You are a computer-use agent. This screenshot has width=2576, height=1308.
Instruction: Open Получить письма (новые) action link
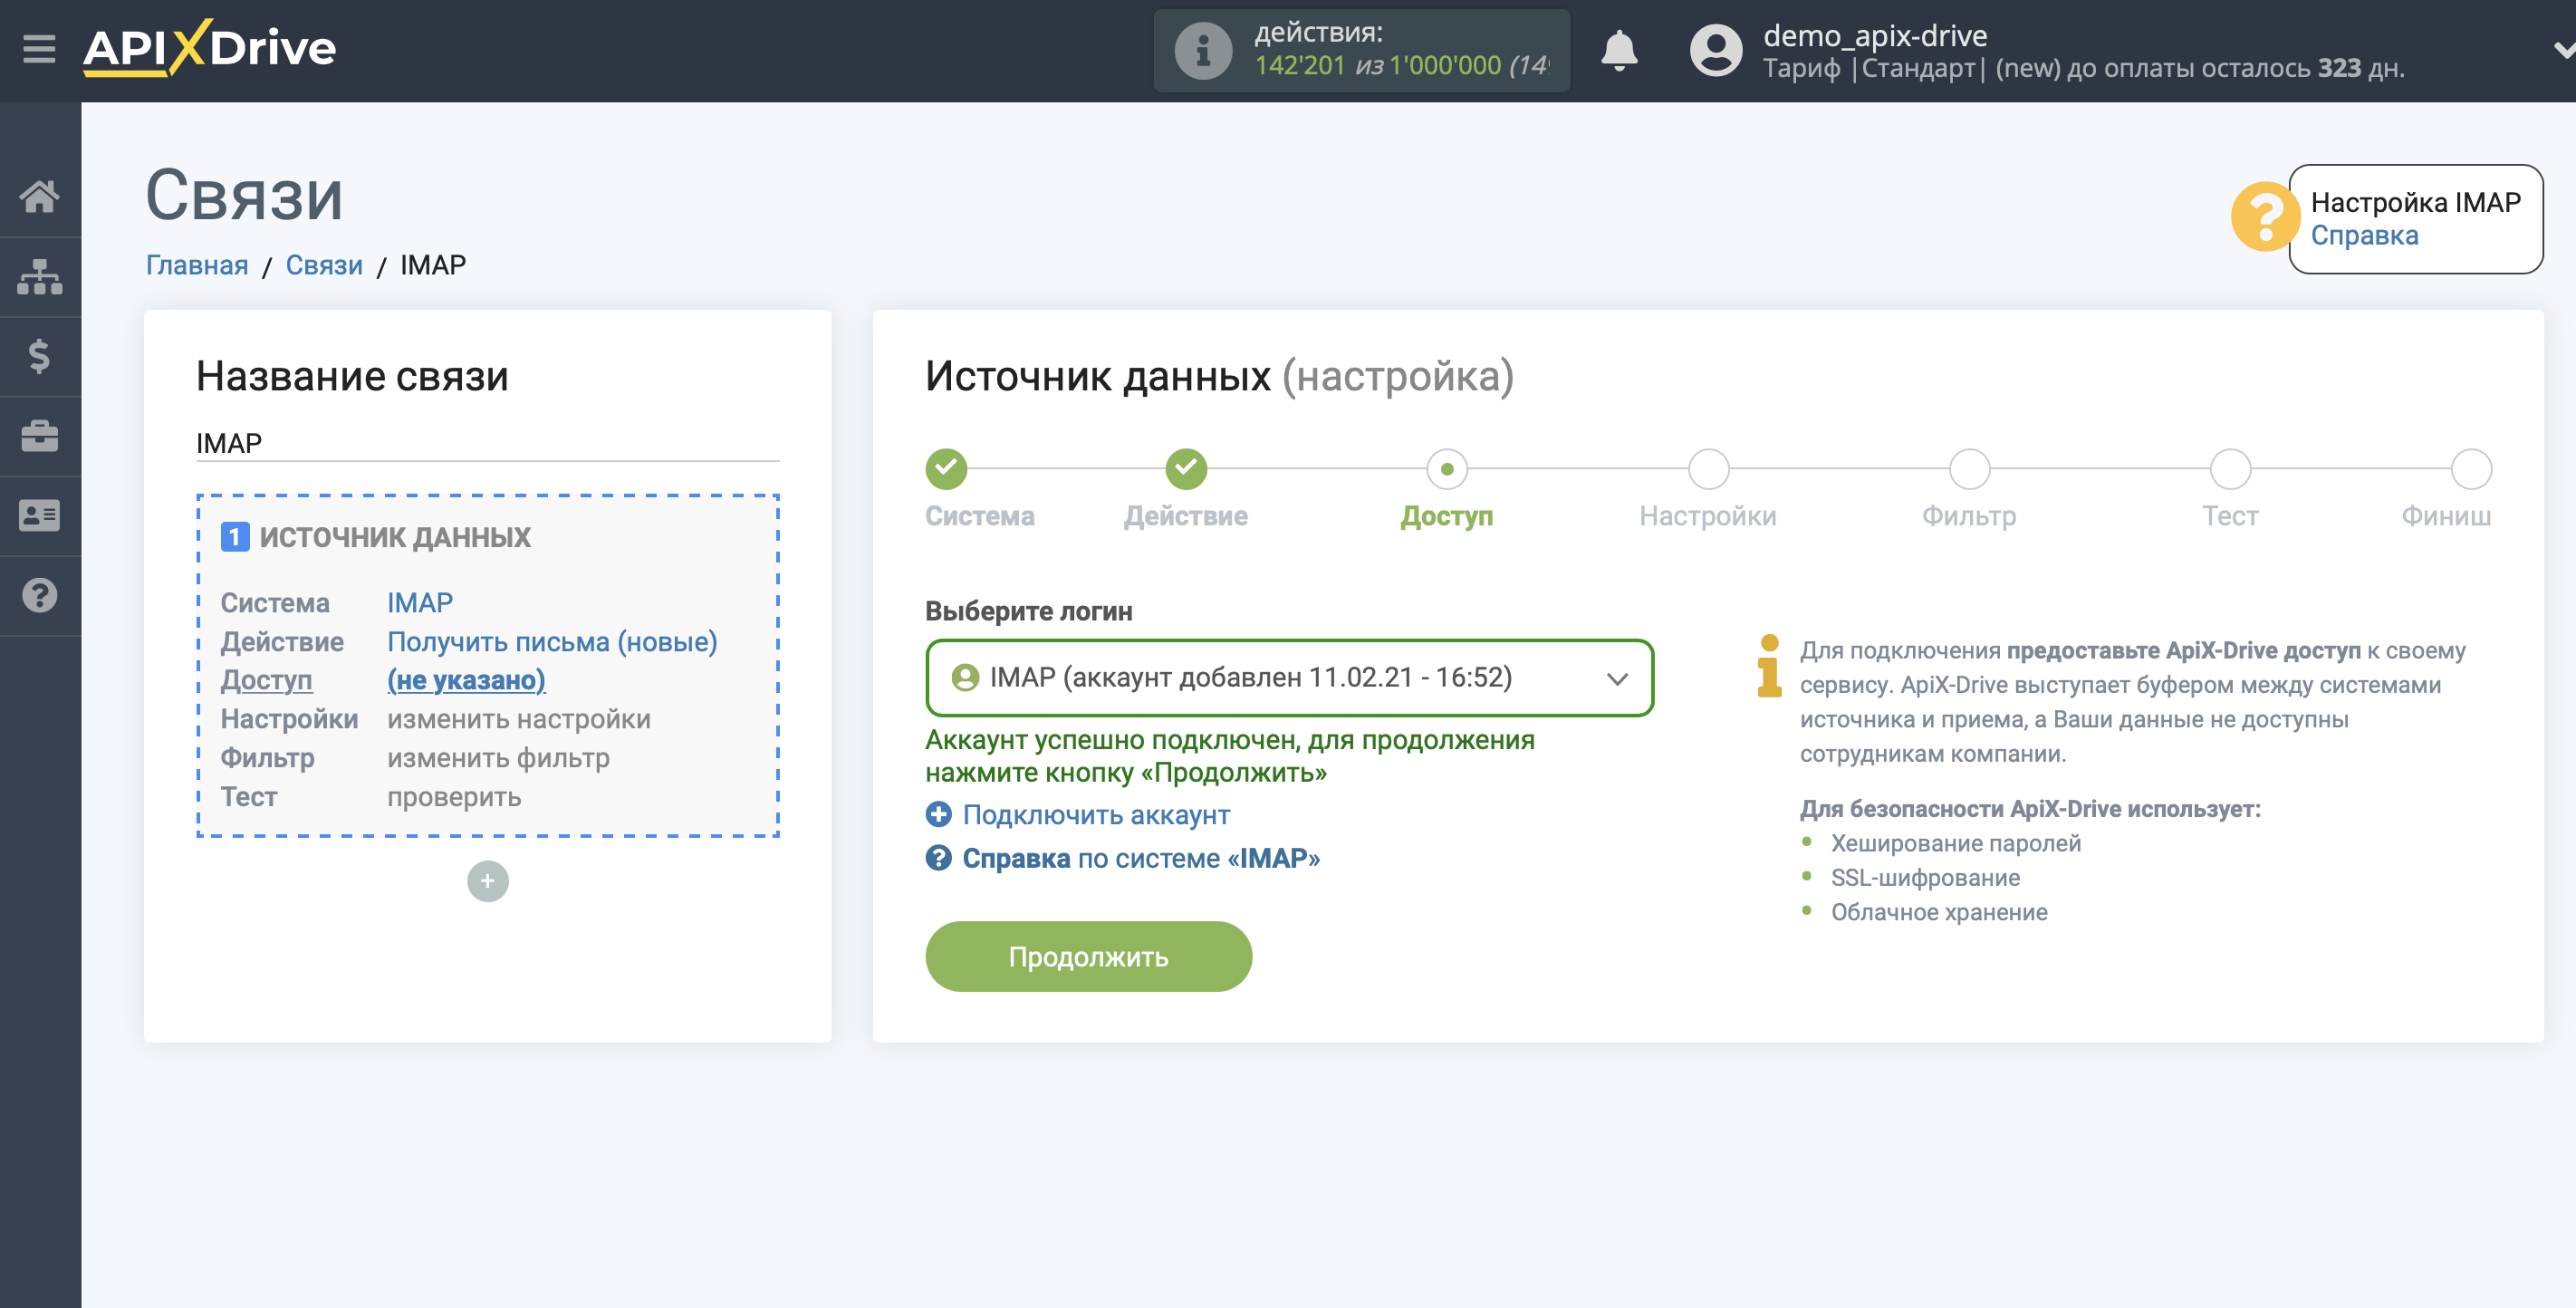click(552, 642)
